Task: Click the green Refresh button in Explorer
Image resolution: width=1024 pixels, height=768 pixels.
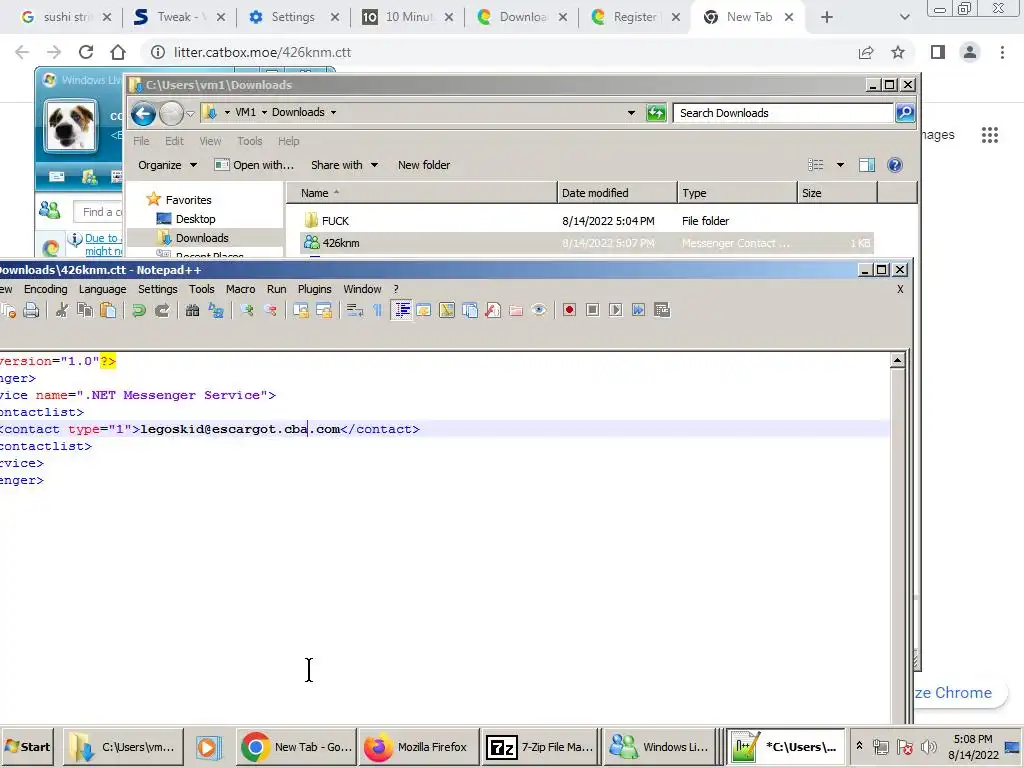Action: pos(656,113)
